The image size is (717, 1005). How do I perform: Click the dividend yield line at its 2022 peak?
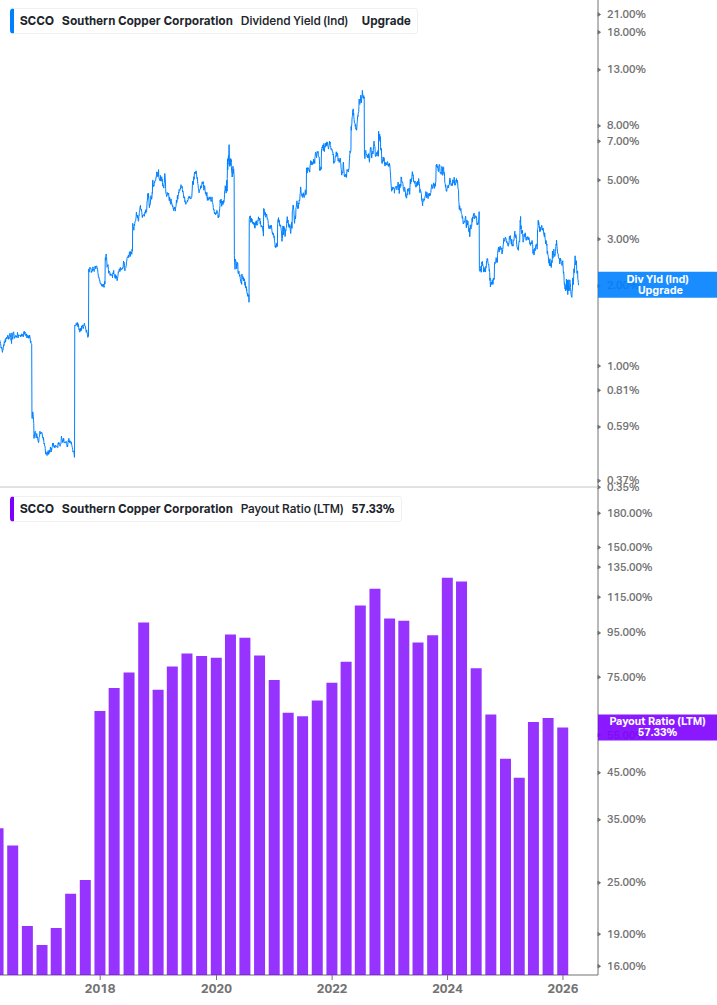coord(362,92)
